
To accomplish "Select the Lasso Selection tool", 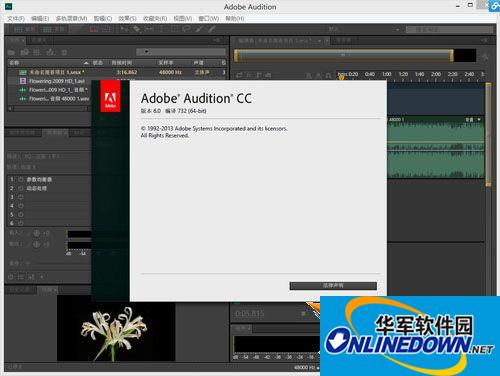I will tap(186, 29).
